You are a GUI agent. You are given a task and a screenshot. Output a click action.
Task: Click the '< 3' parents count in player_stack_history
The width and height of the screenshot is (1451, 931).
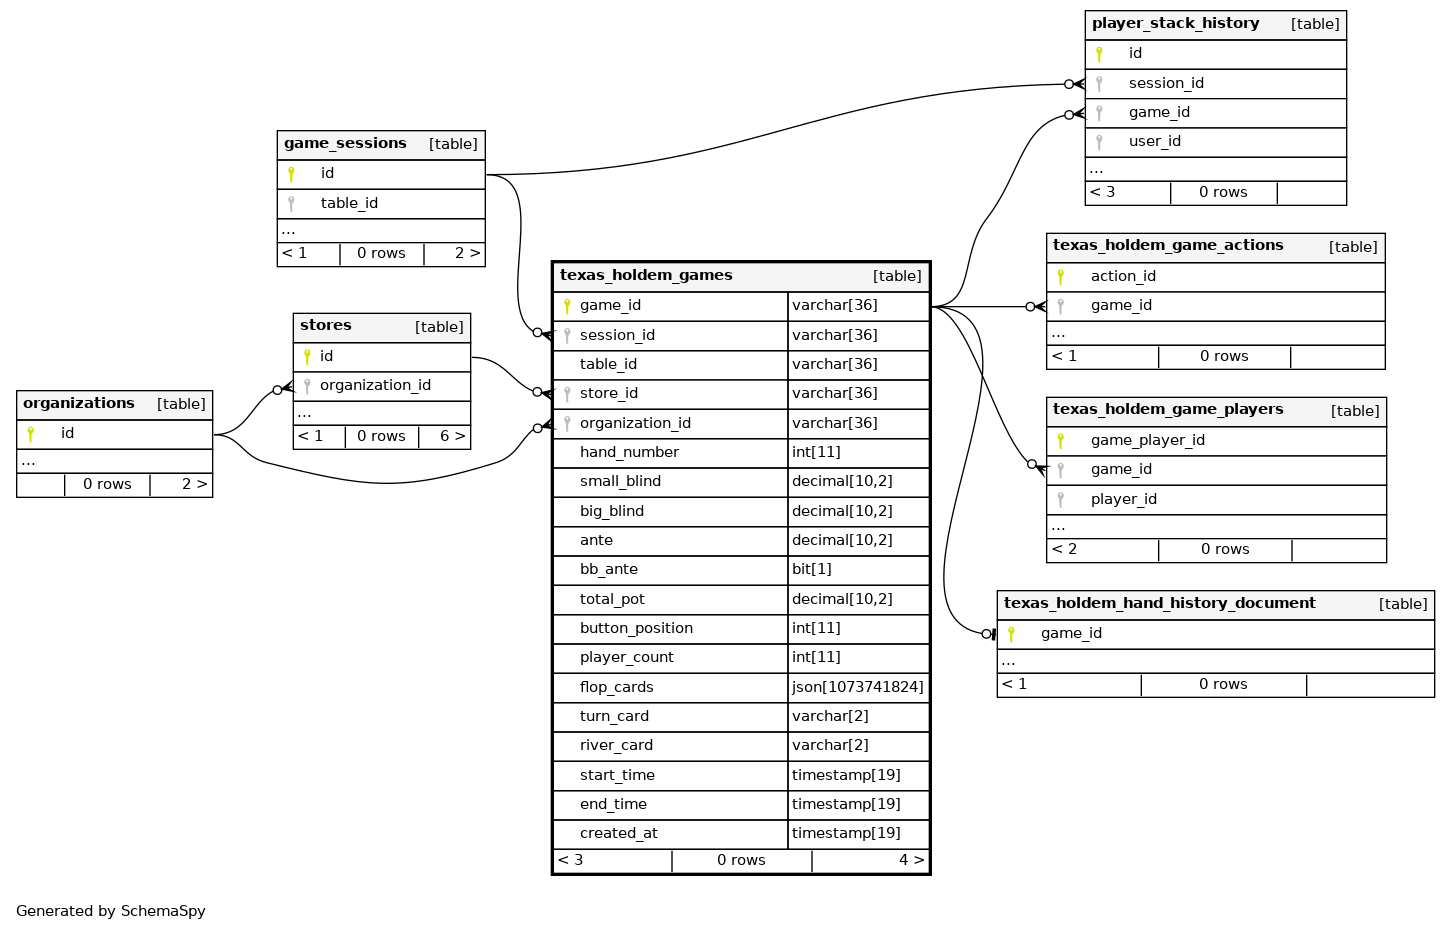click(1102, 193)
